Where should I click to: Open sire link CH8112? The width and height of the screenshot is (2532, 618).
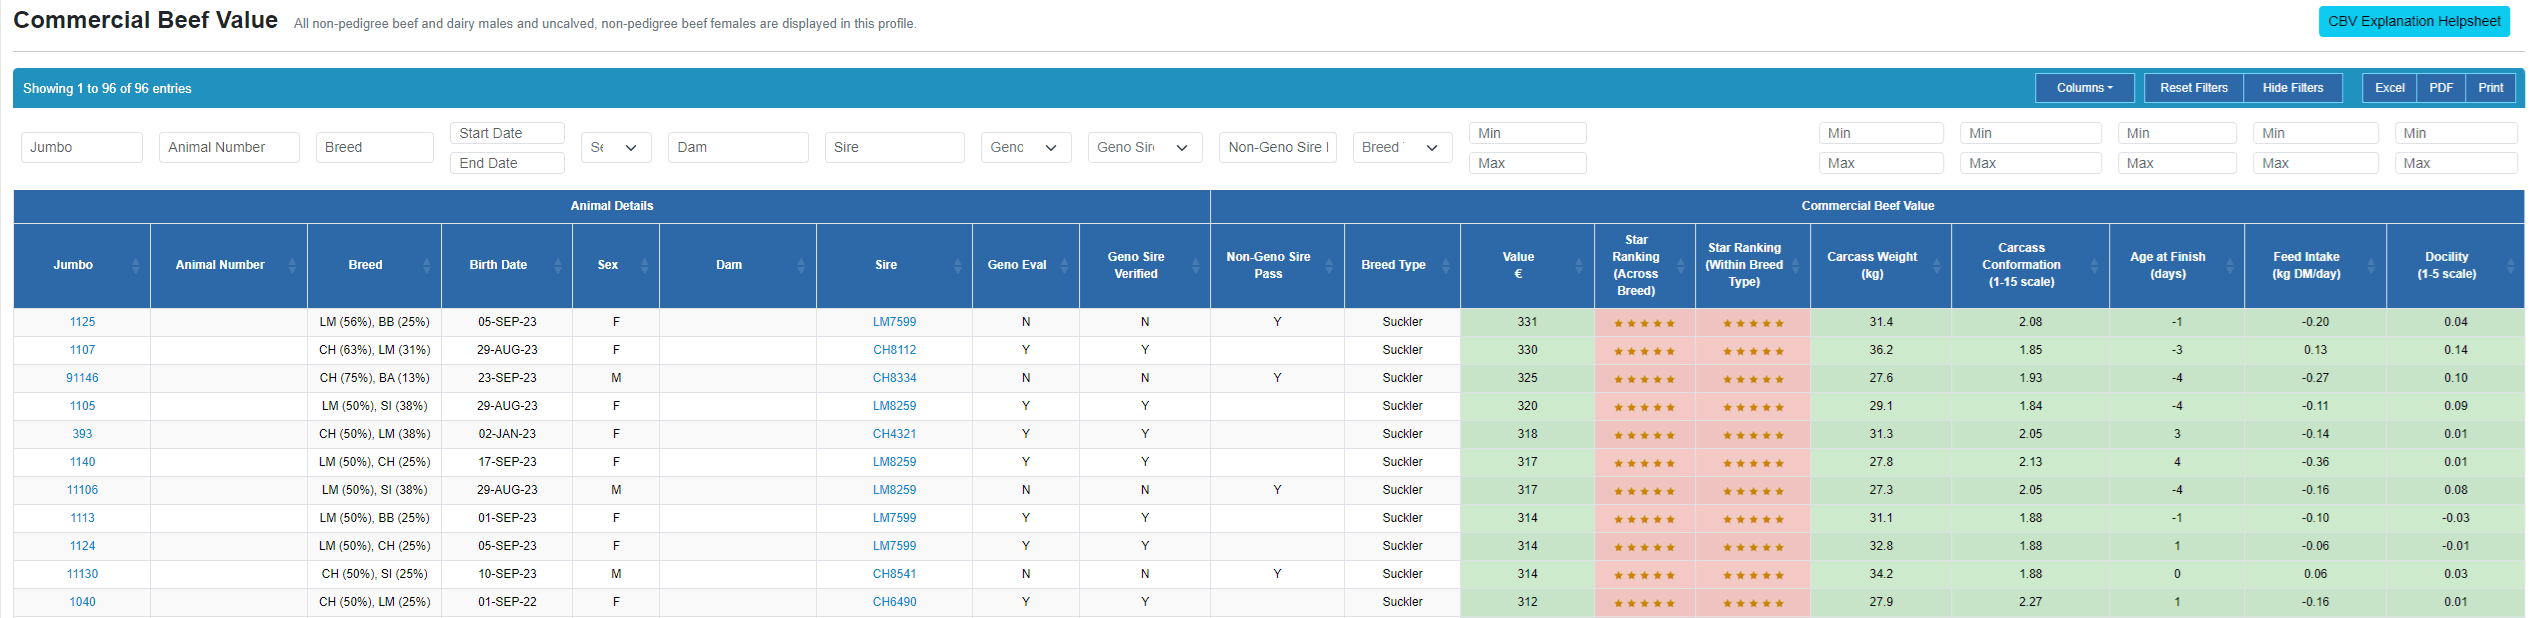click(895, 350)
